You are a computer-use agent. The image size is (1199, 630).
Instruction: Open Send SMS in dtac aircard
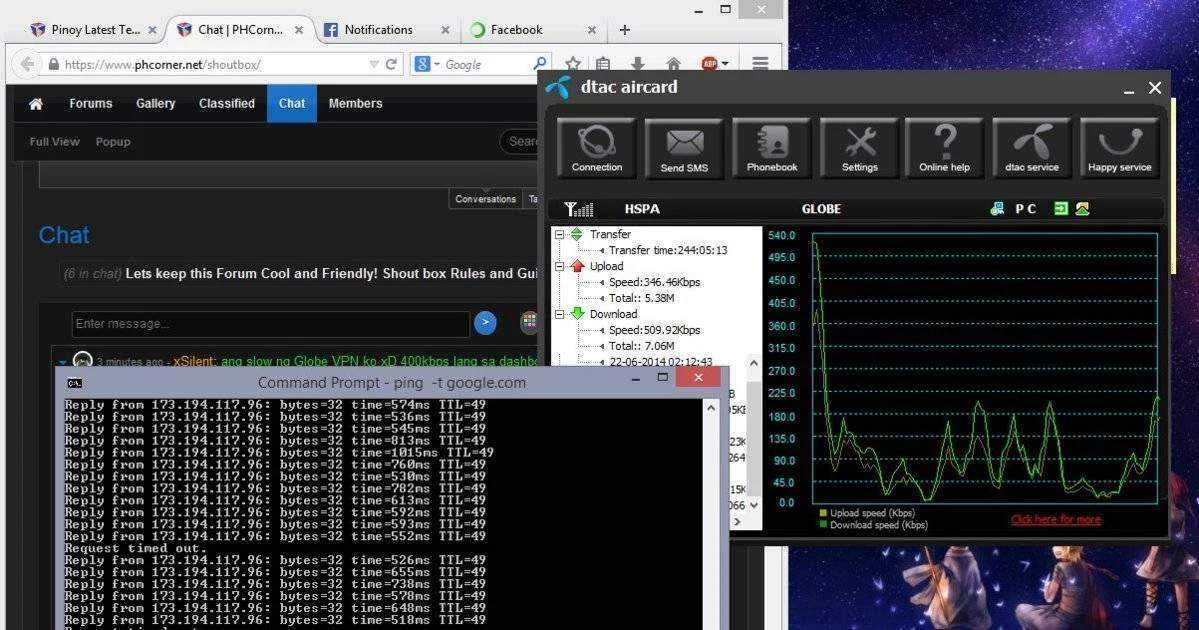point(684,148)
